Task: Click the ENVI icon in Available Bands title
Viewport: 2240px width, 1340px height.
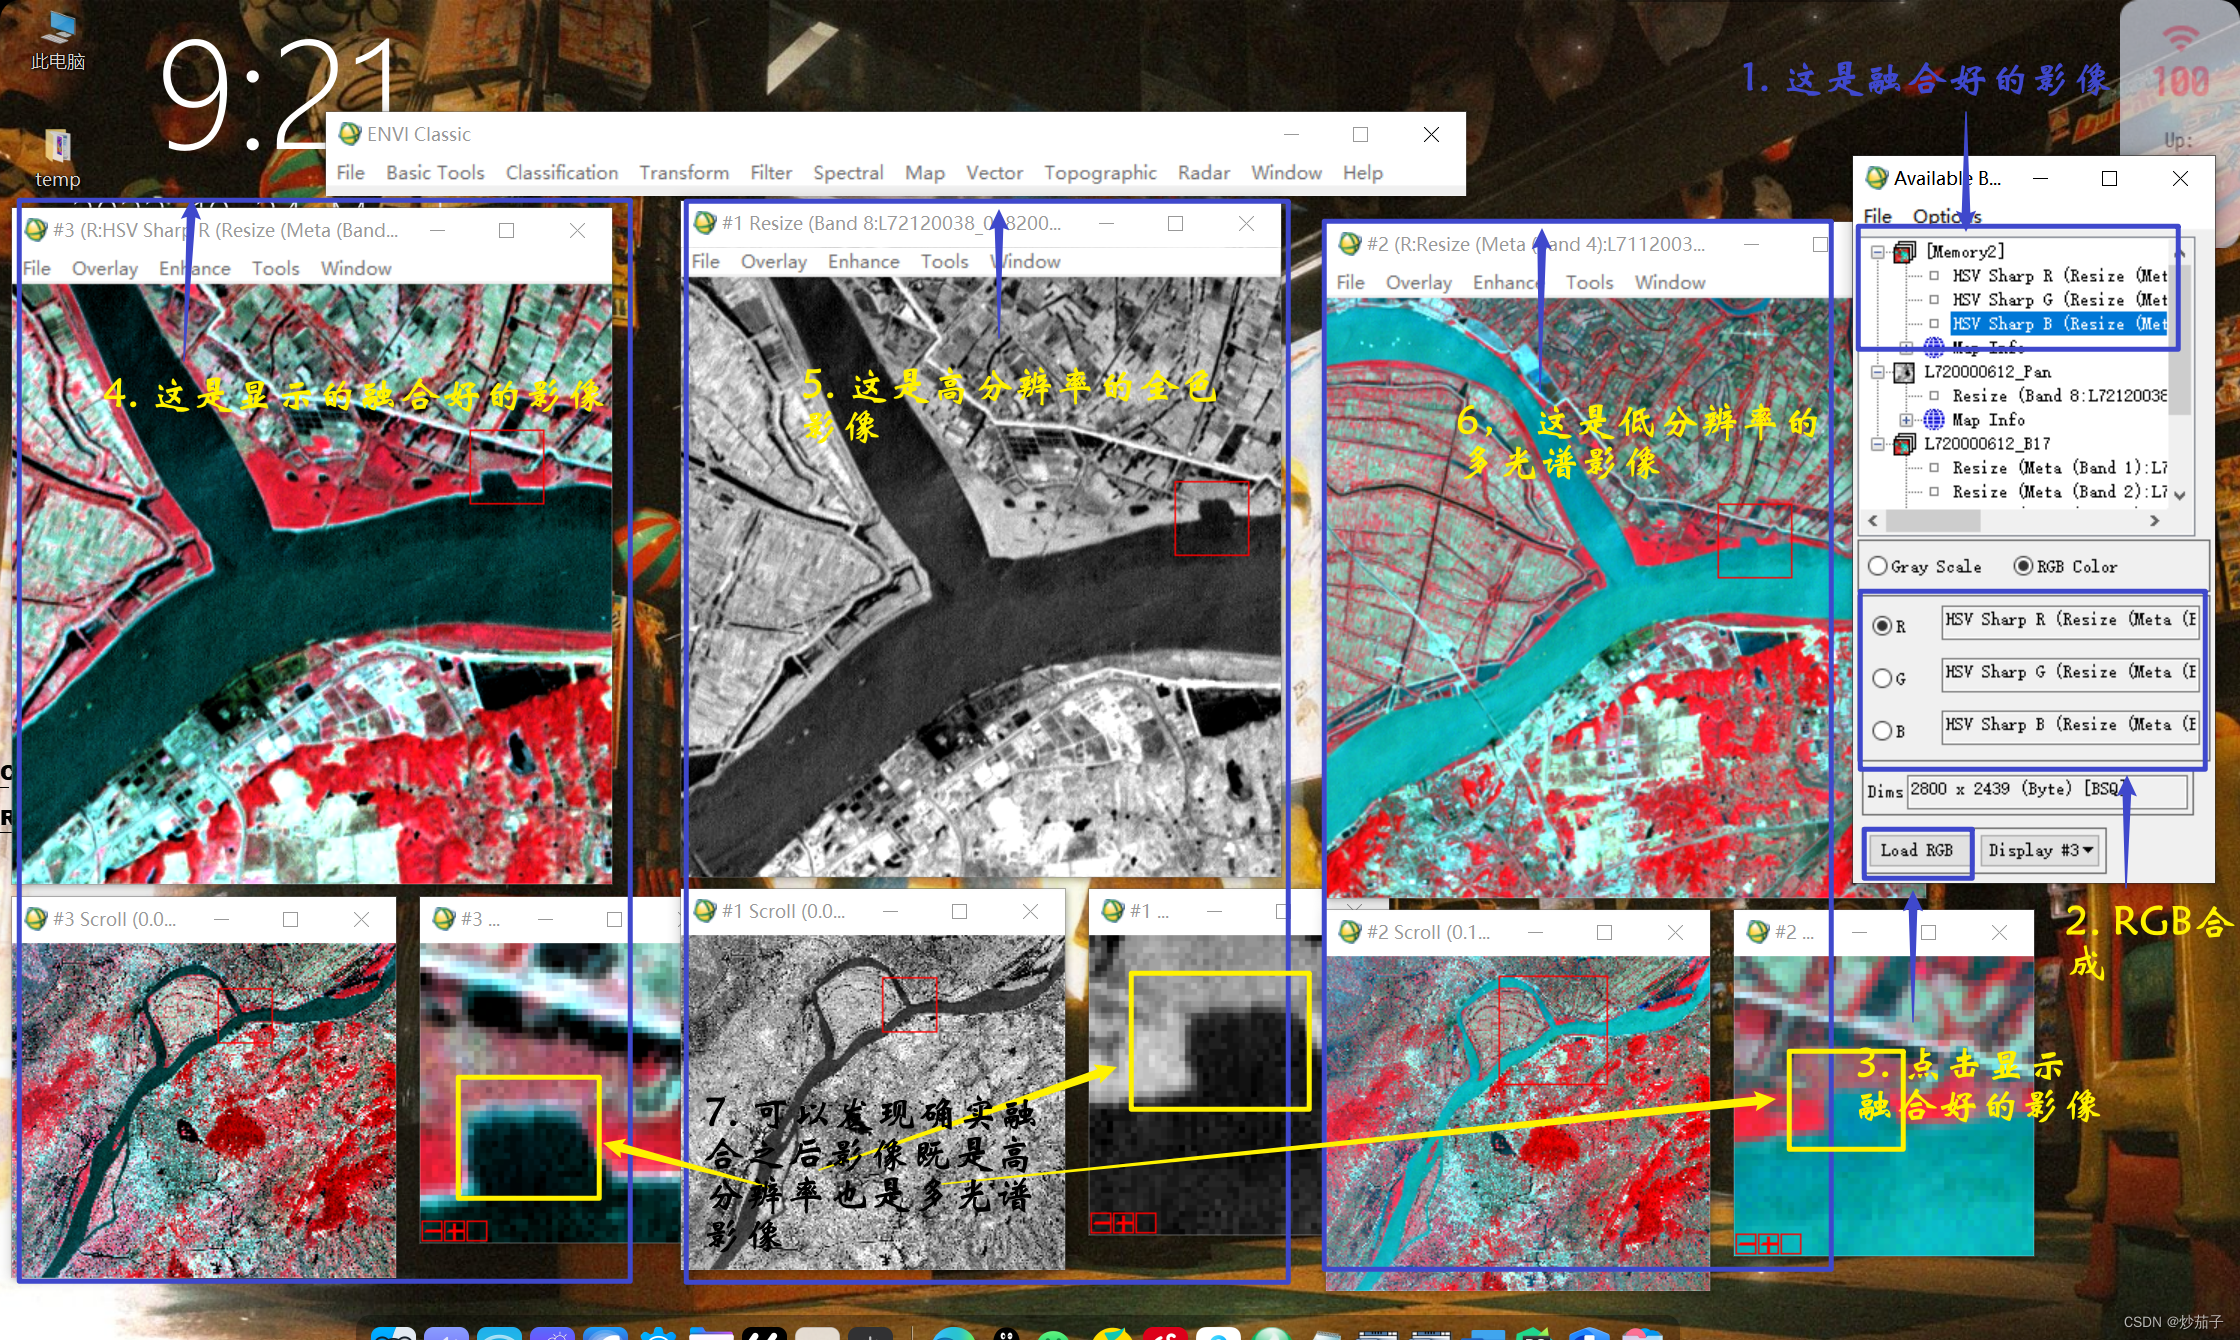Action: coord(1877,178)
